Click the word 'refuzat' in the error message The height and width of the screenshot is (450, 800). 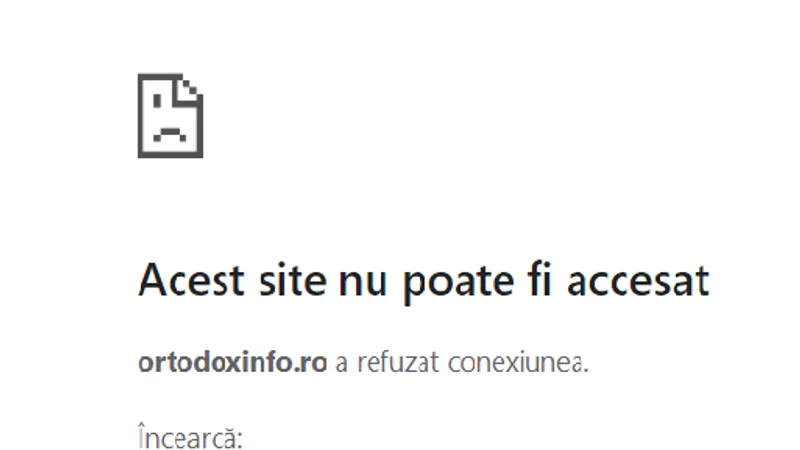pos(398,363)
